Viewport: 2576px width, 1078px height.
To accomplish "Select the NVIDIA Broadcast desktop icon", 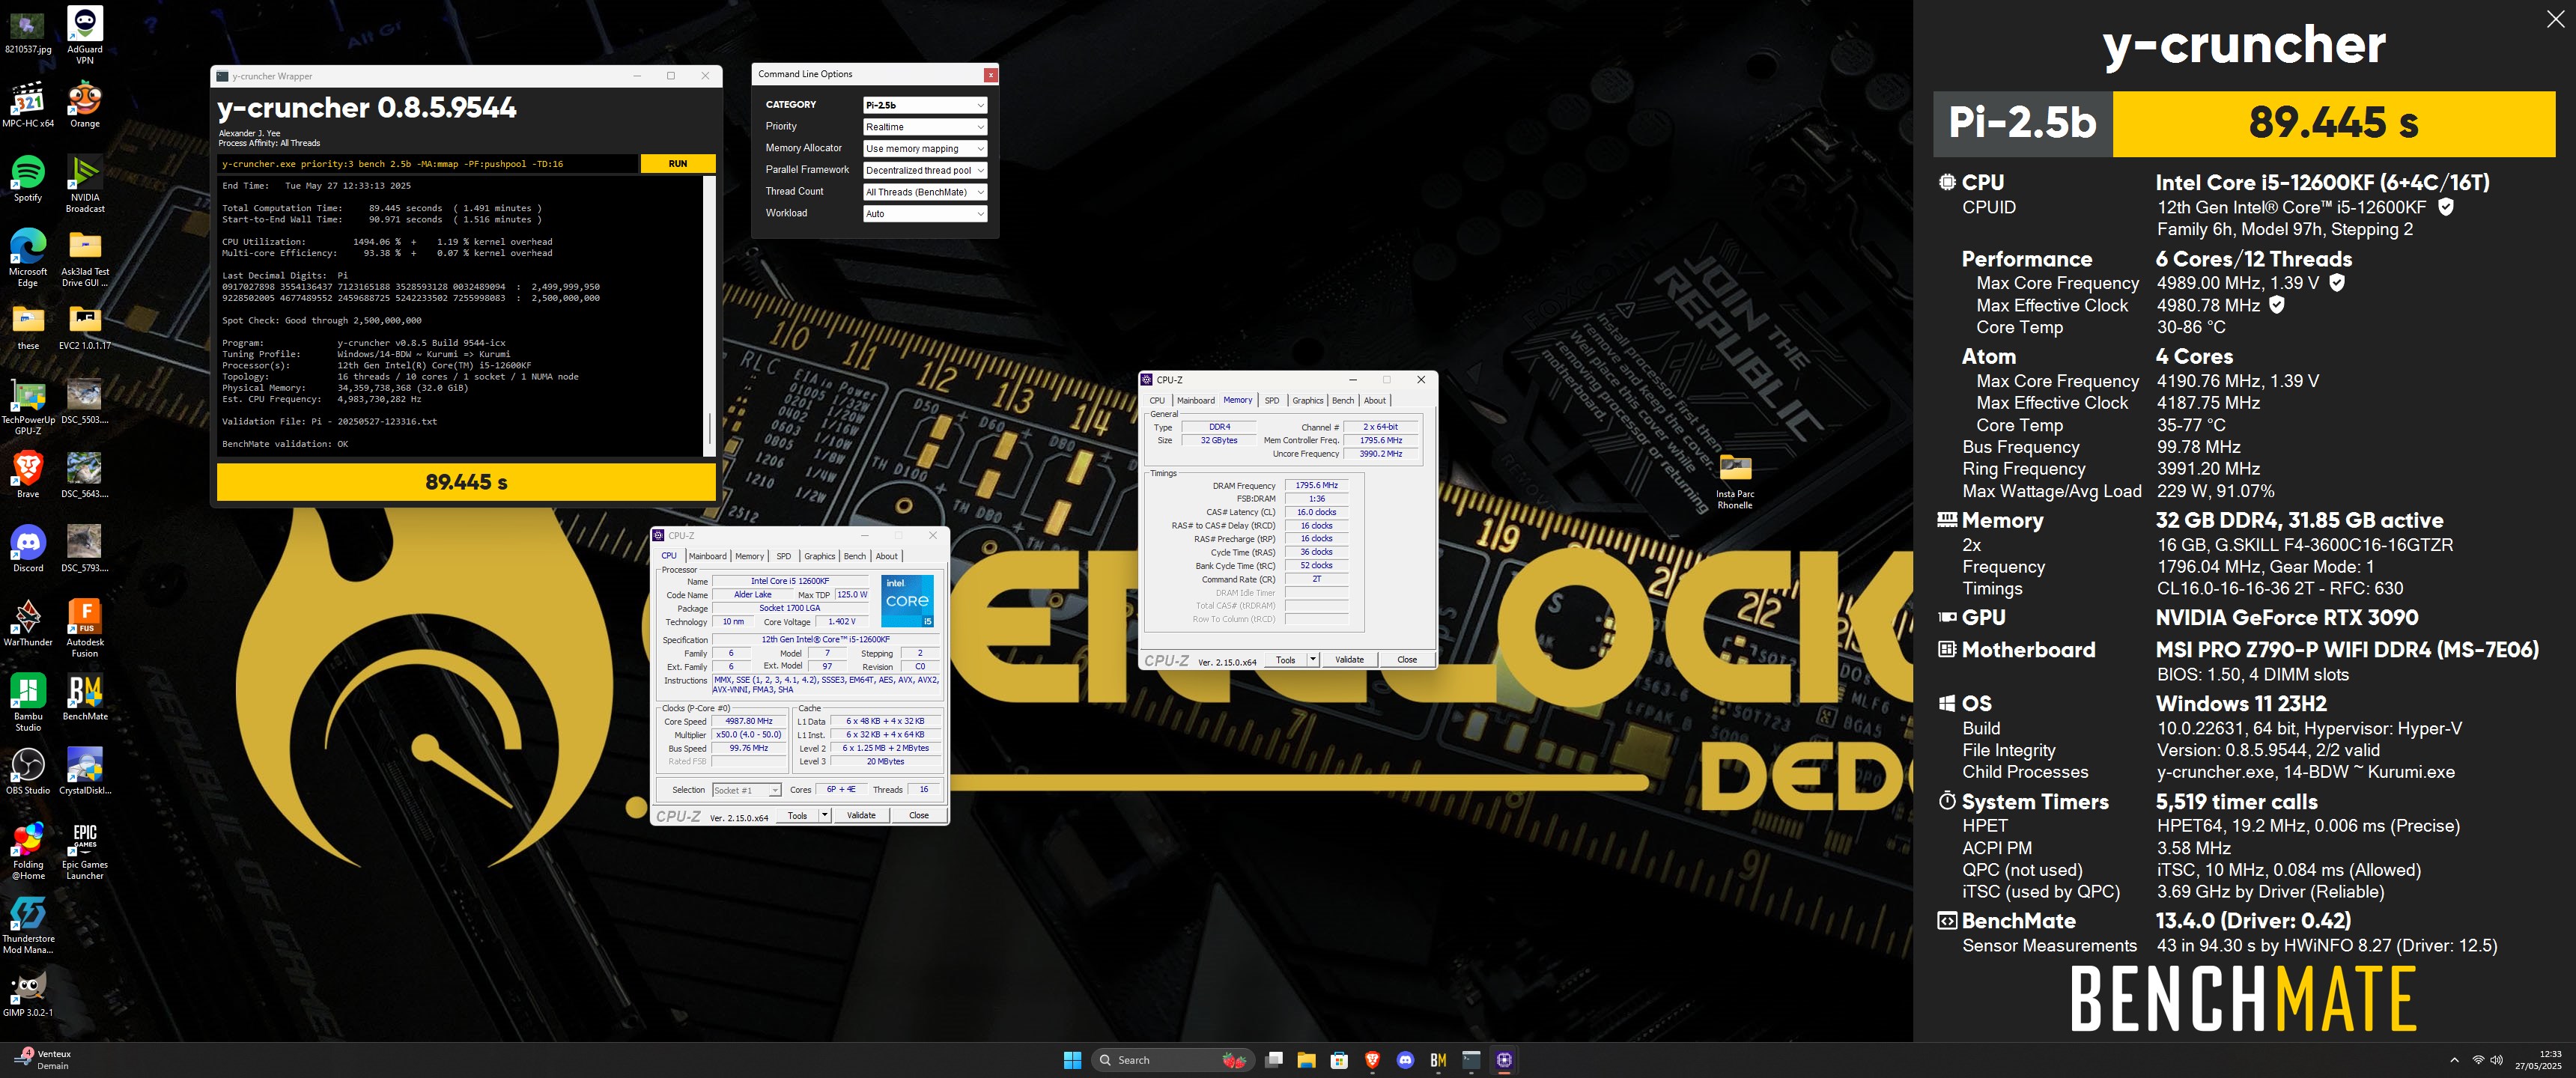I will [85, 184].
